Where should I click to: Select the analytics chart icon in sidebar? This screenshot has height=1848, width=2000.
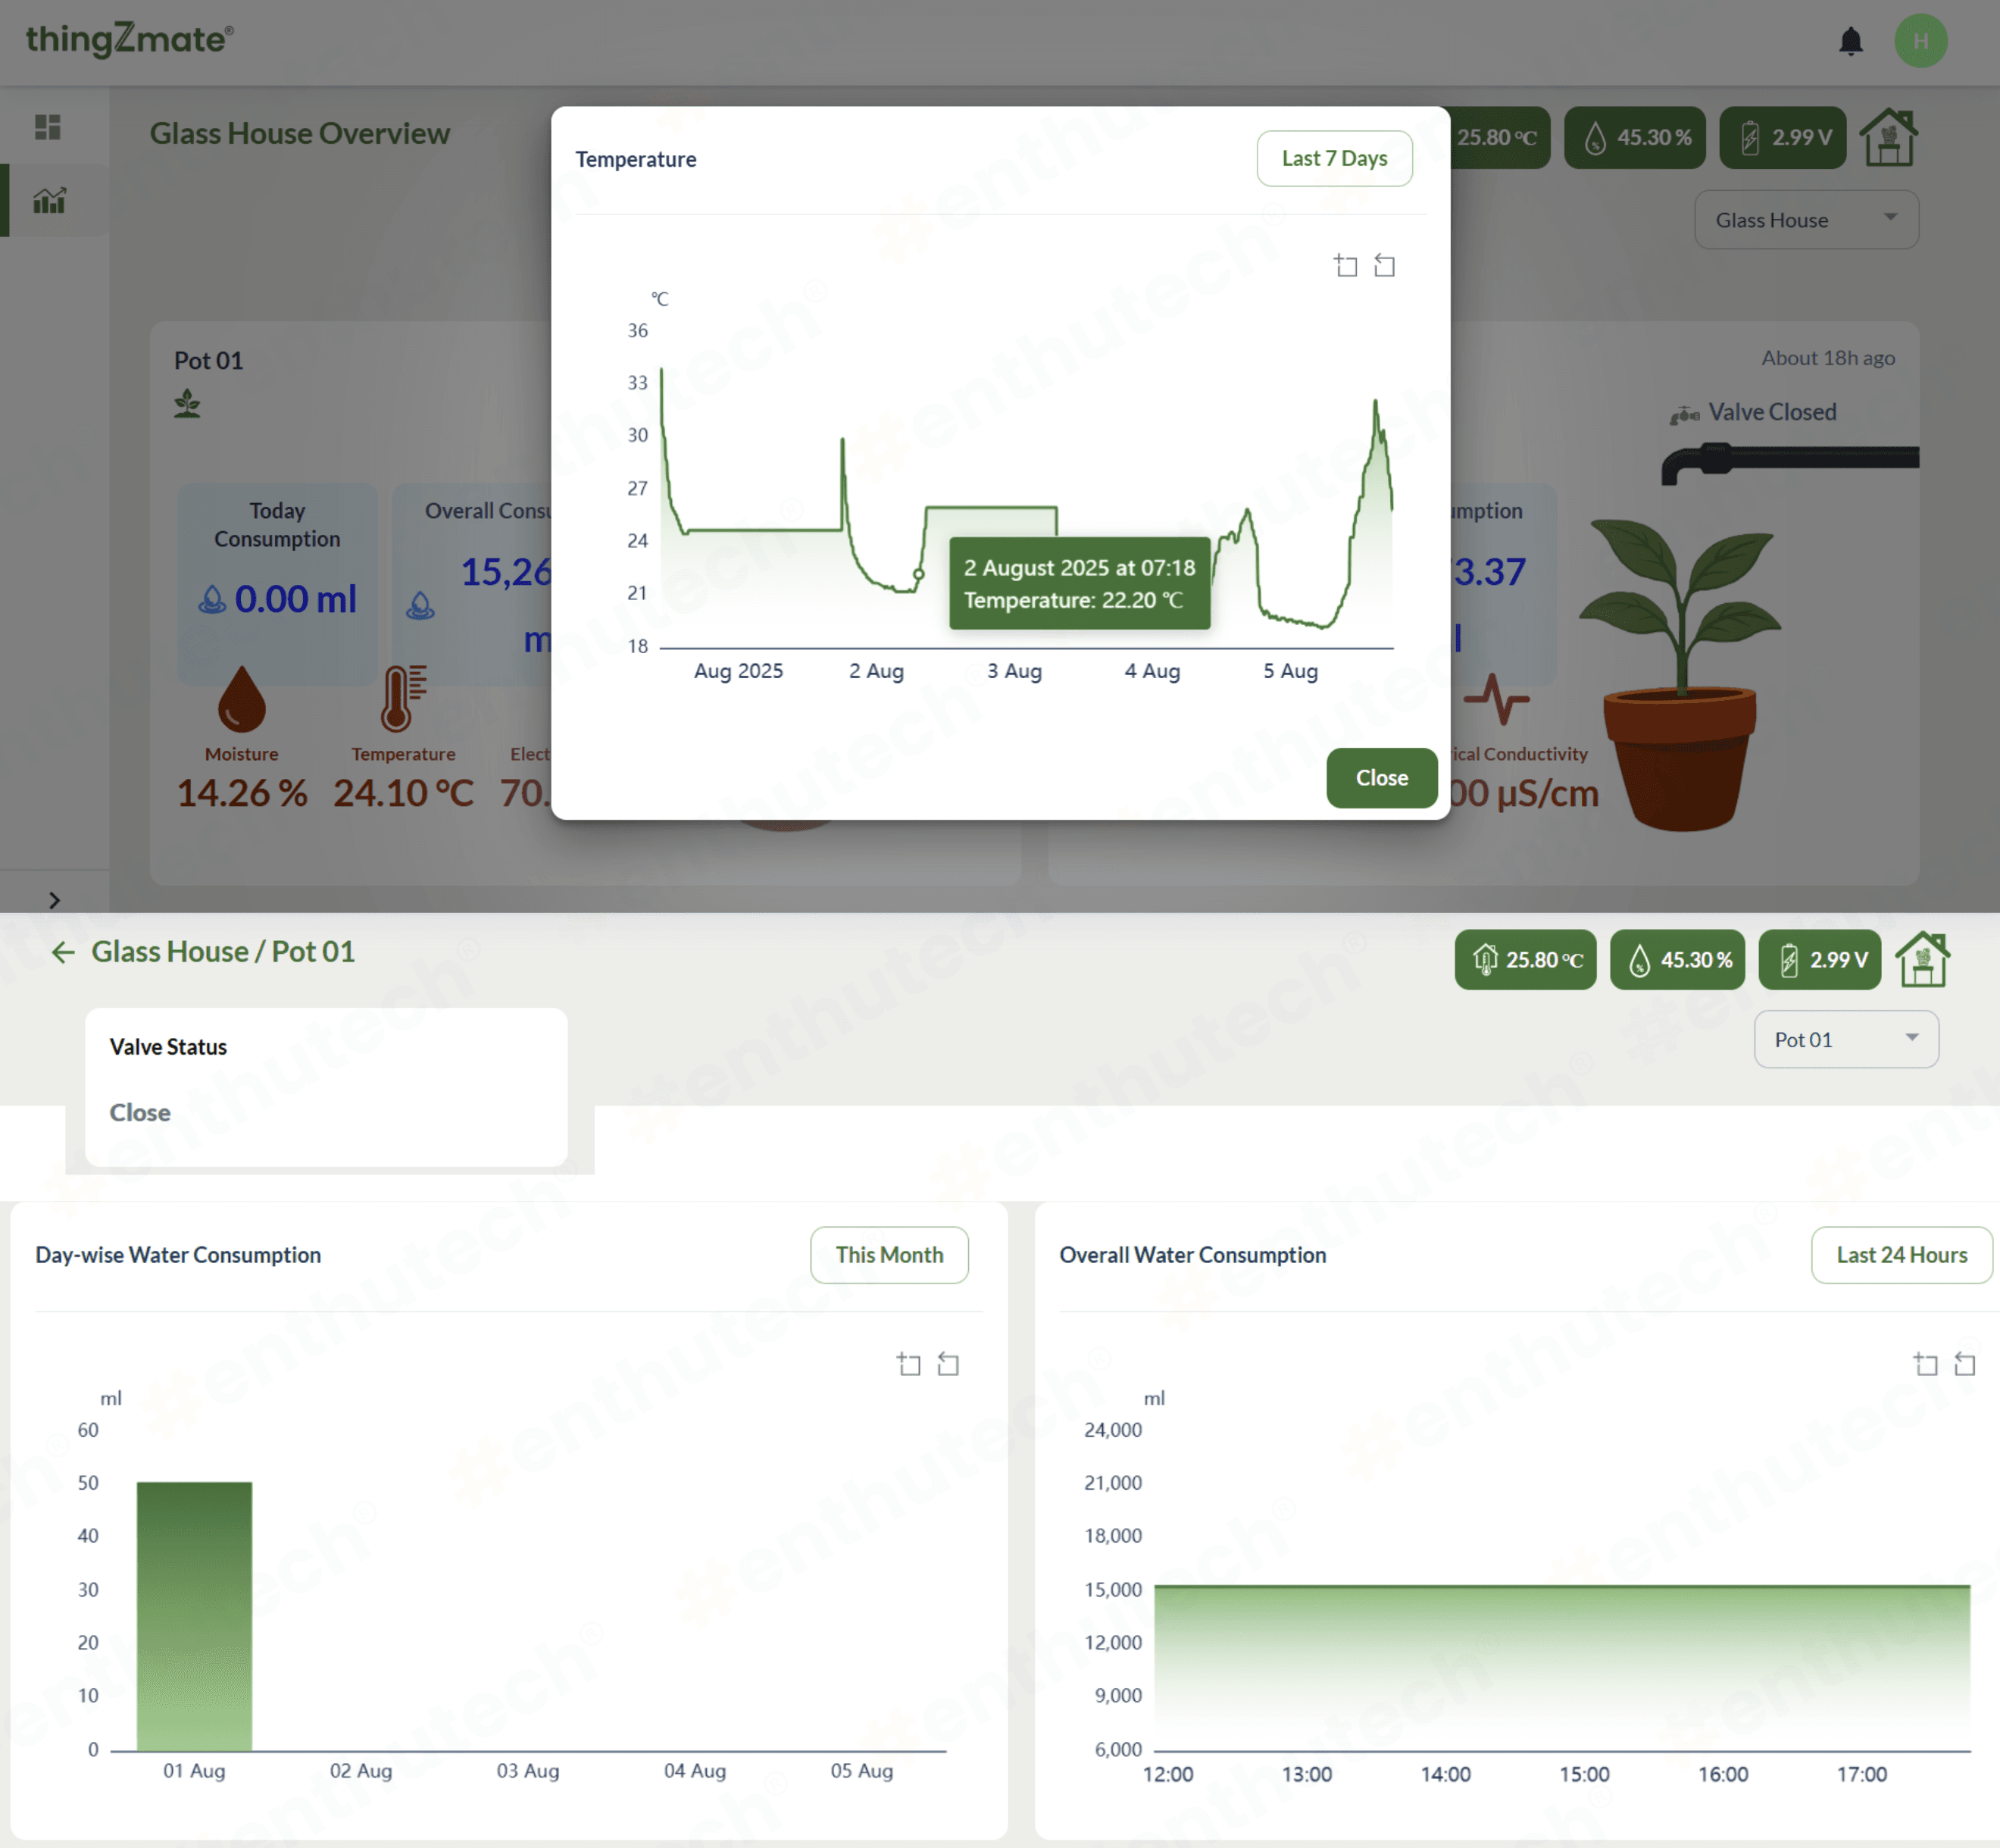(49, 200)
